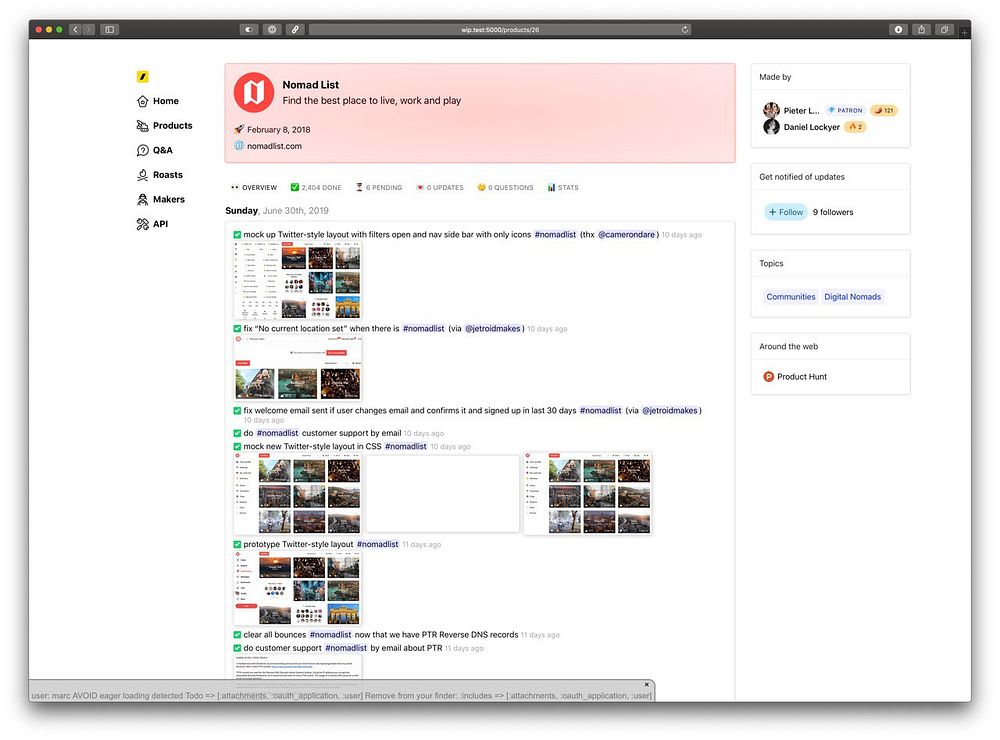This screenshot has width=1000, height=740.
Task: Open the Safari share button
Action: 922,29
